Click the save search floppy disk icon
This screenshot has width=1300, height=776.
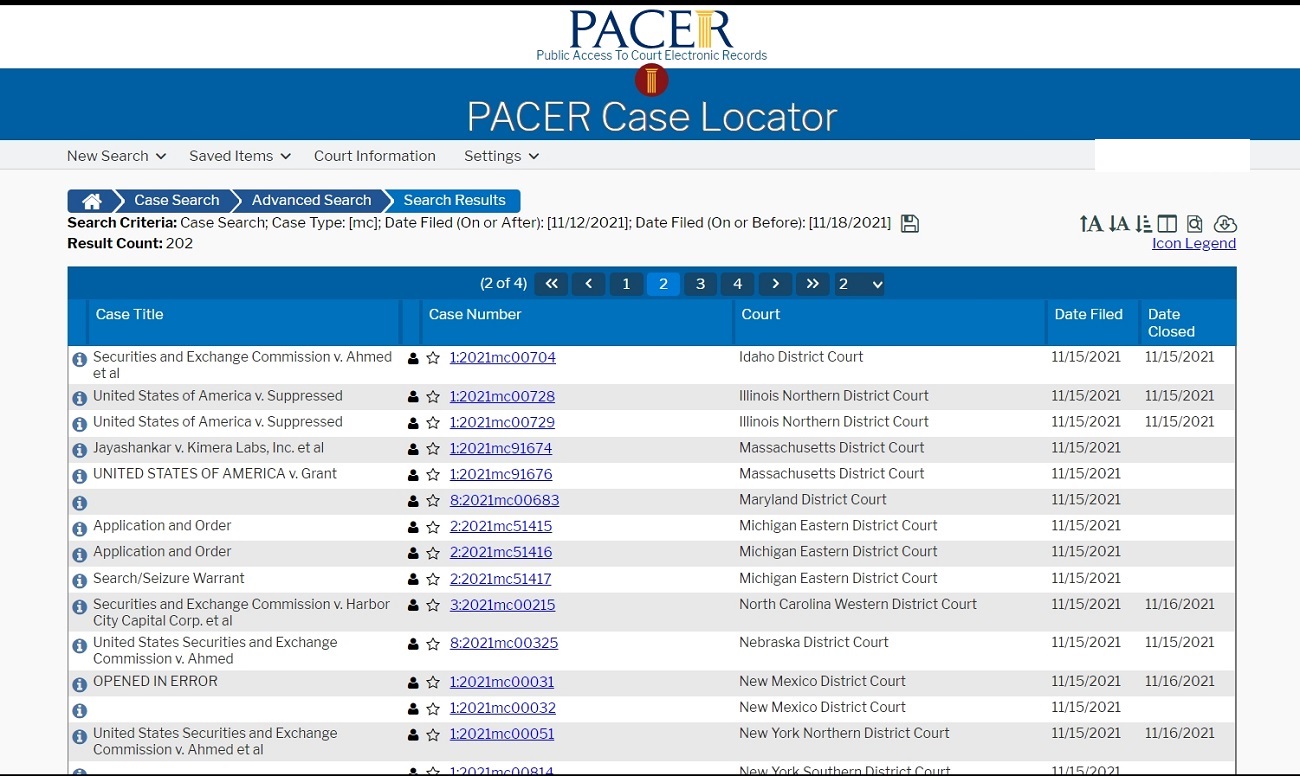point(909,224)
